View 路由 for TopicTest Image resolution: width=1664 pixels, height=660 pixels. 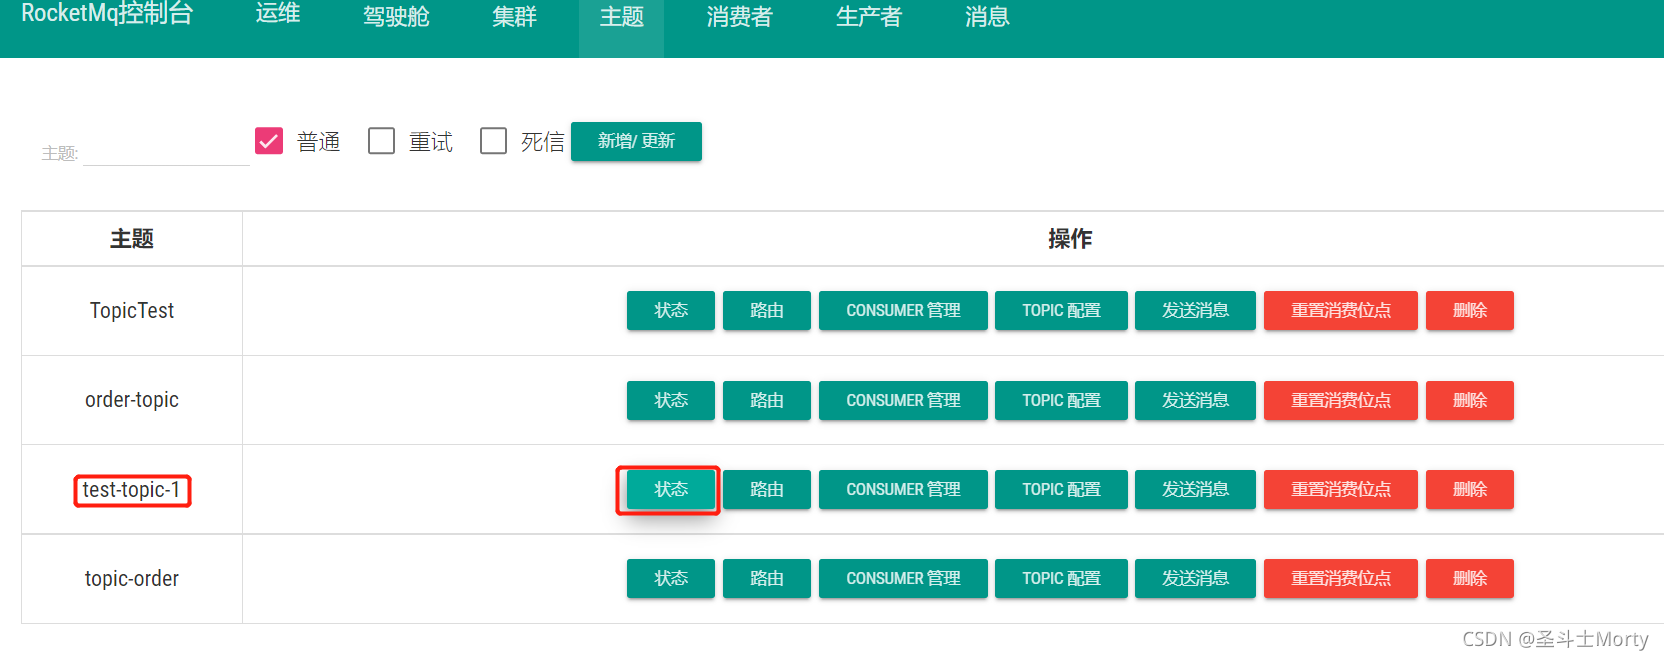(x=767, y=310)
